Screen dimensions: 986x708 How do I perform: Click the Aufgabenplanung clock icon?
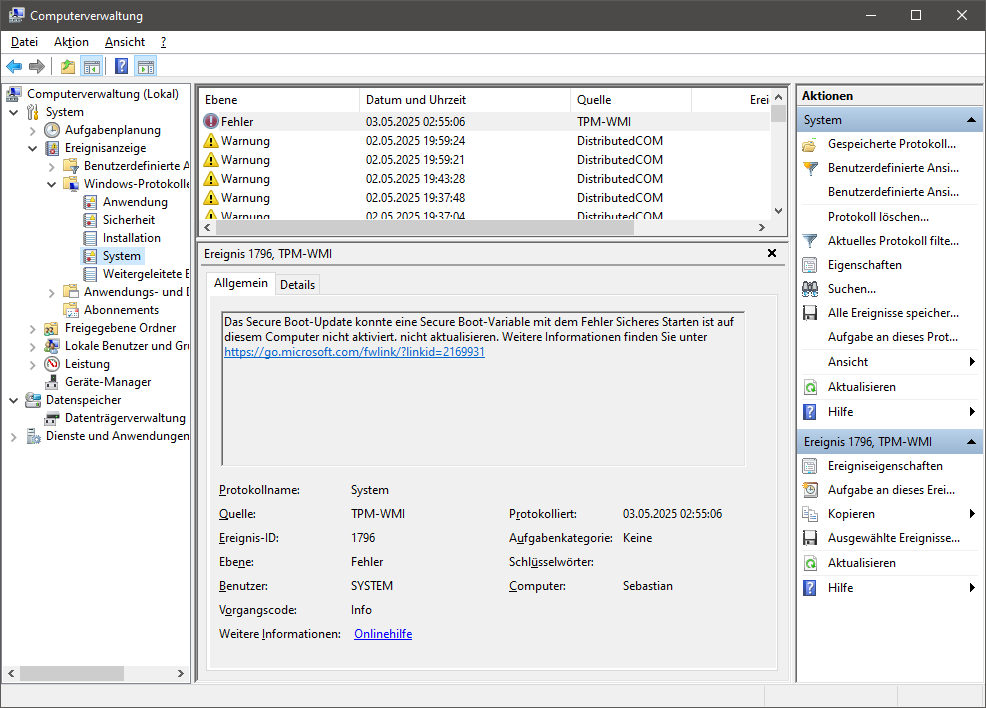click(52, 130)
